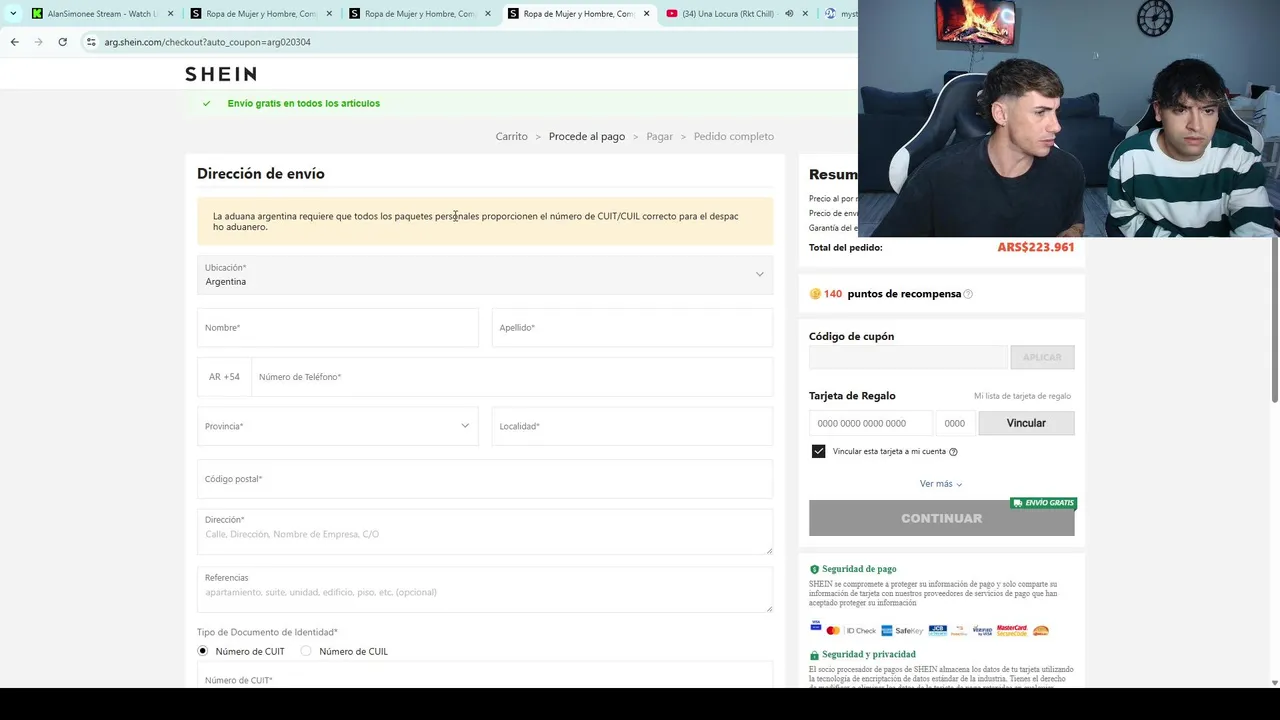Expand the Provincia dropdown
Image resolution: width=1280 pixels, height=720 pixels.
tap(338, 426)
